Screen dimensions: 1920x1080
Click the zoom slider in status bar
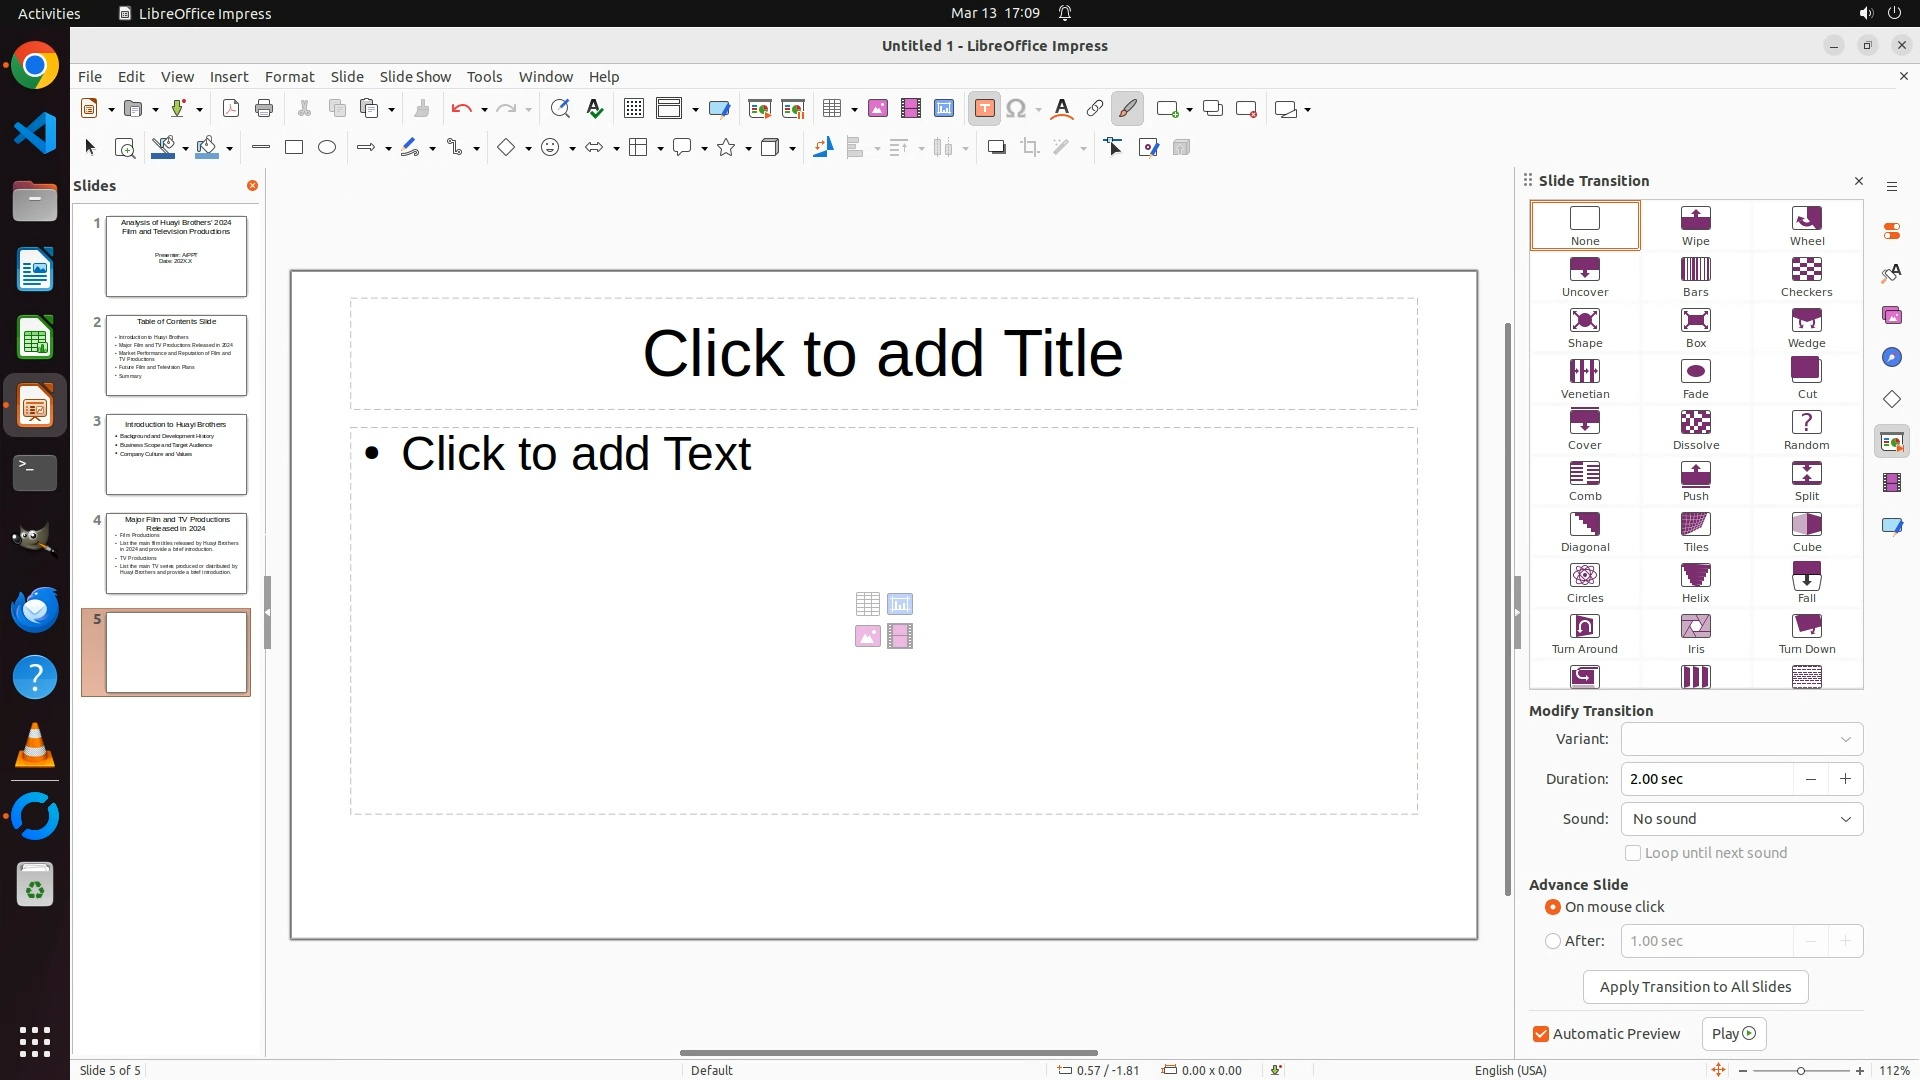pyautogui.click(x=1800, y=1070)
